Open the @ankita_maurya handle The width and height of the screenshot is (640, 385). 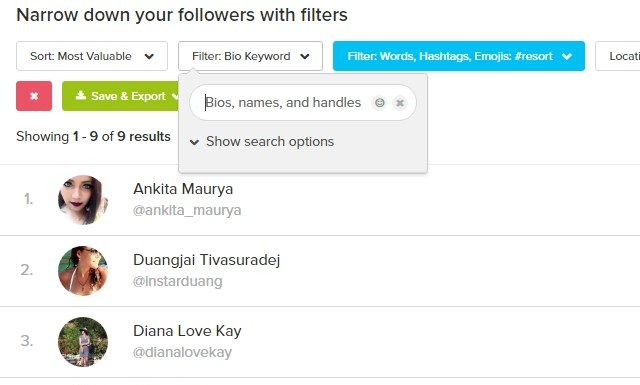pos(187,210)
